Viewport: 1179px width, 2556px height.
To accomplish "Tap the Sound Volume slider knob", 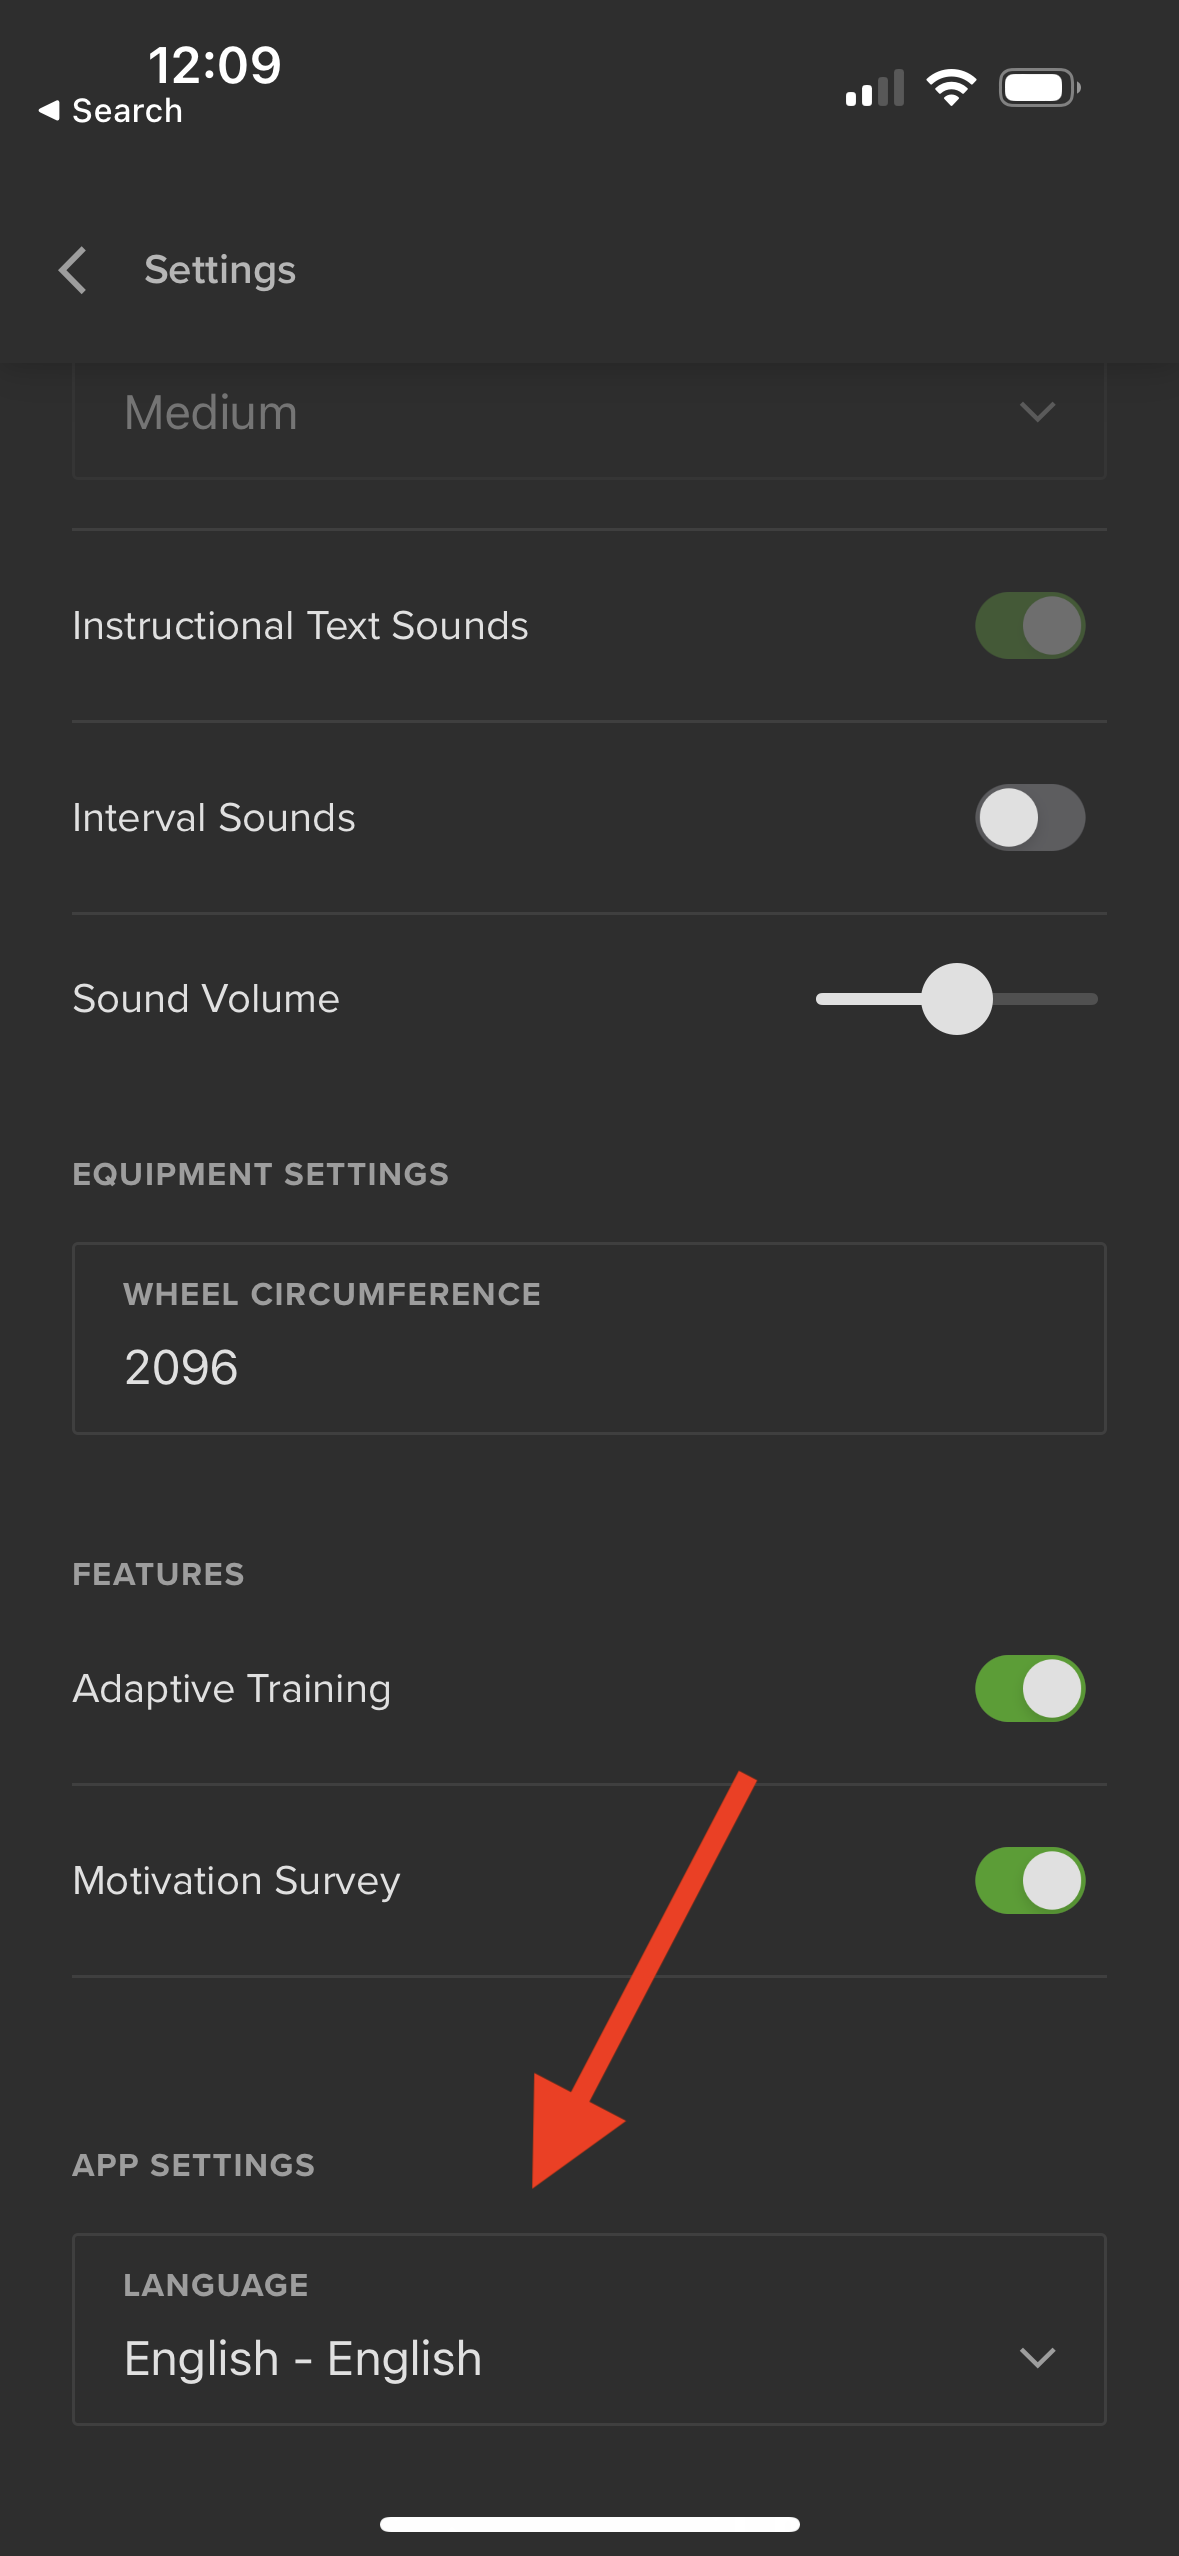I will (957, 999).
